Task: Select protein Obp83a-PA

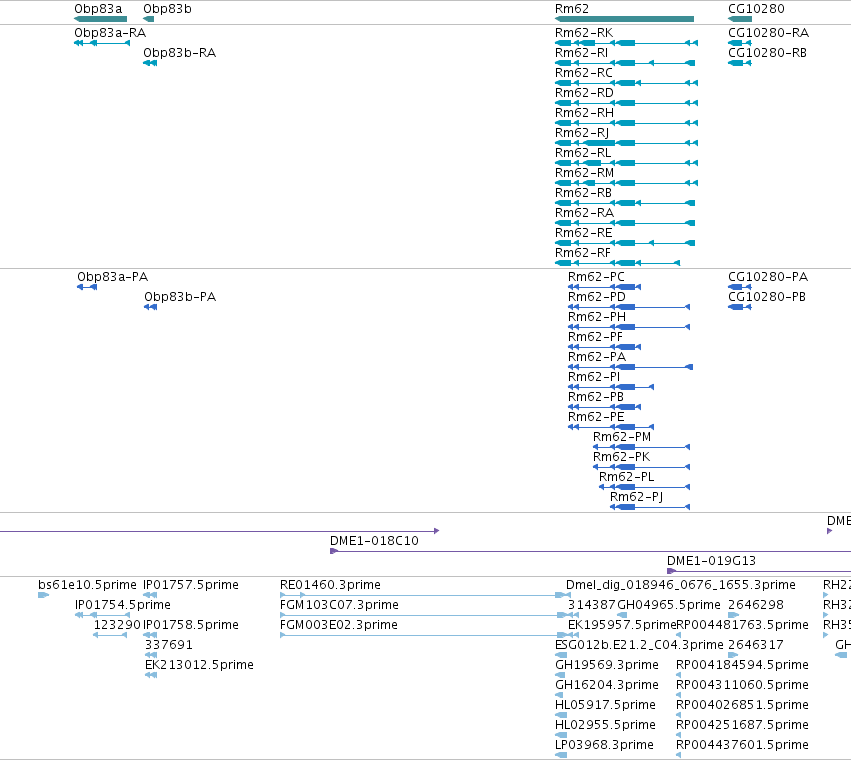Action: pos(87,287)
